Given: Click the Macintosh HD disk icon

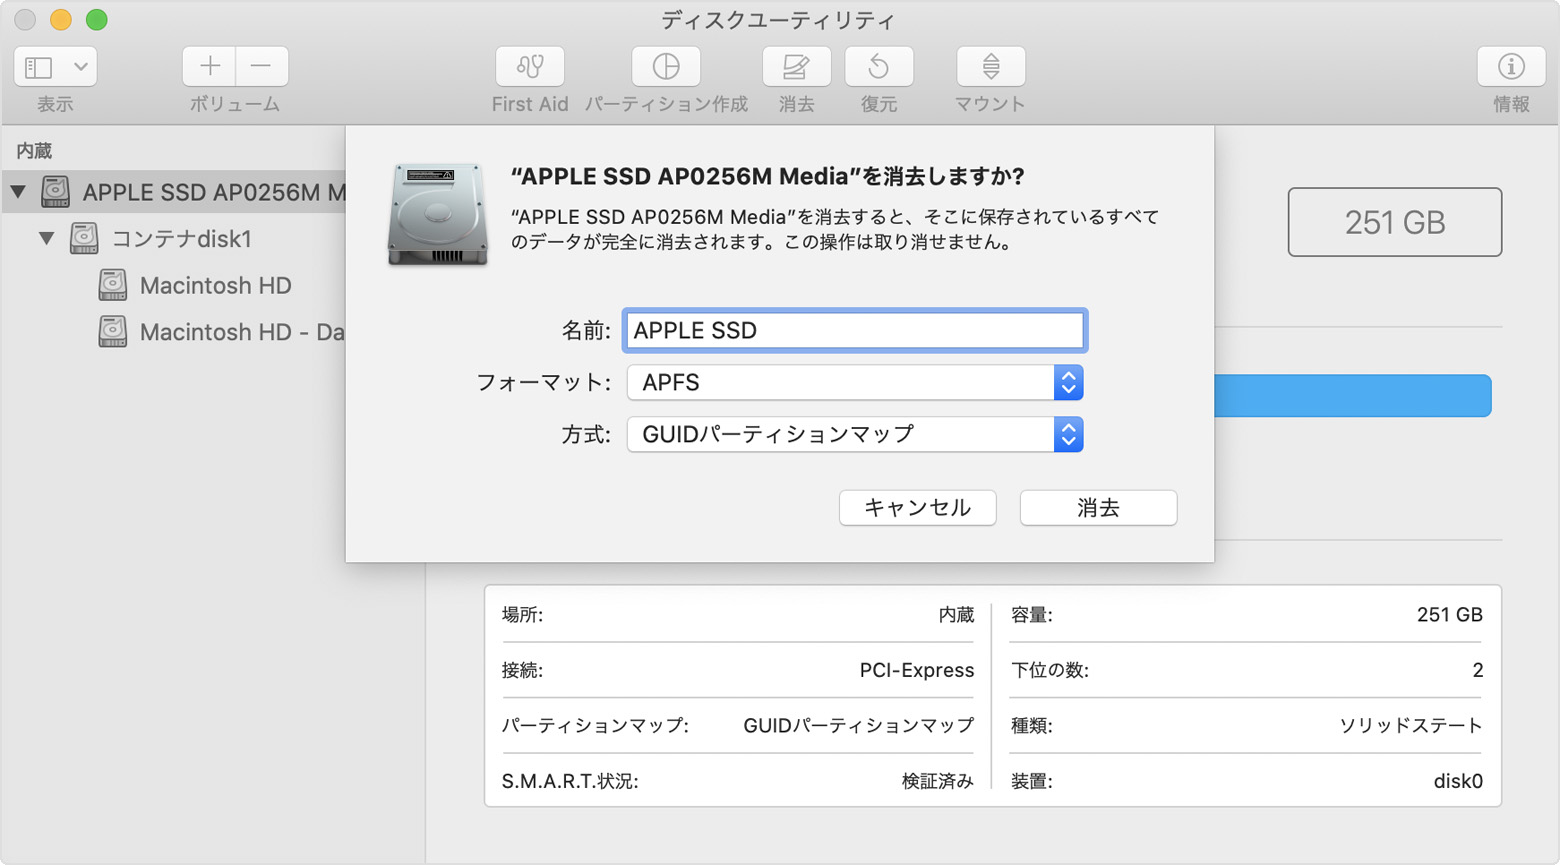Looking at the screenshot, I should (x=113, y=285).
